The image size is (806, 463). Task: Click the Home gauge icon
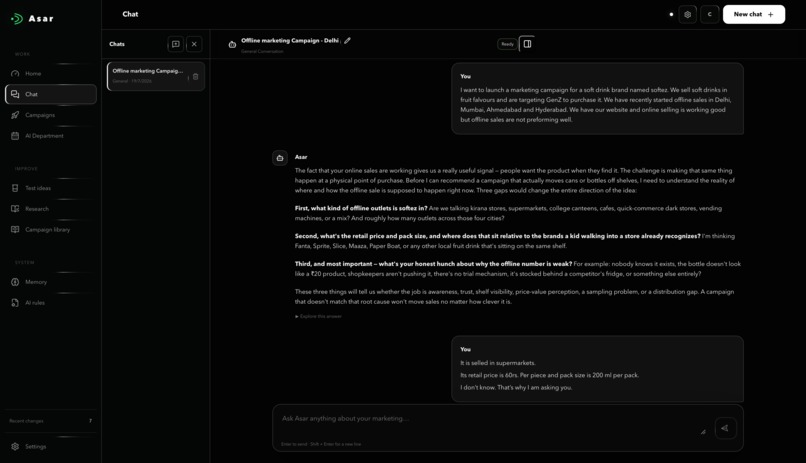(x=15, y=73)
